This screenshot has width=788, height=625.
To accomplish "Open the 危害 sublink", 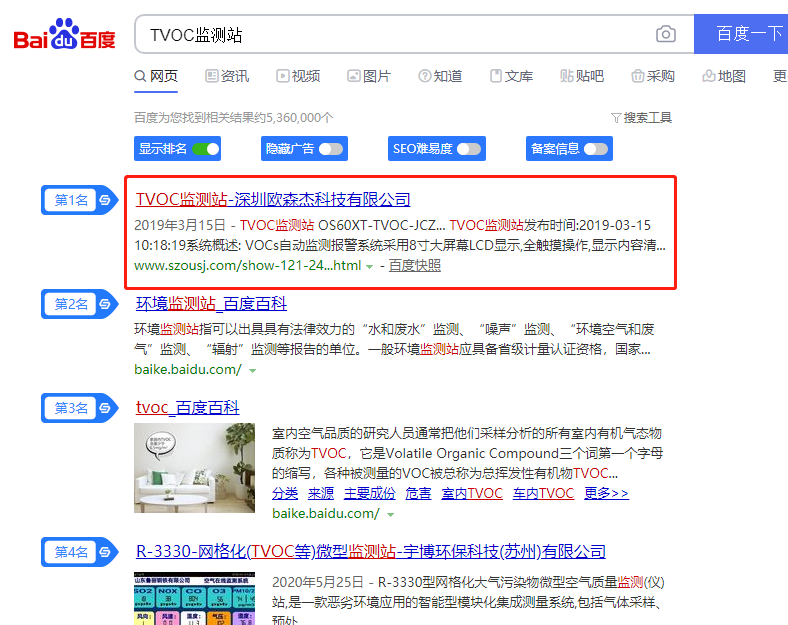I will point(418,493).
